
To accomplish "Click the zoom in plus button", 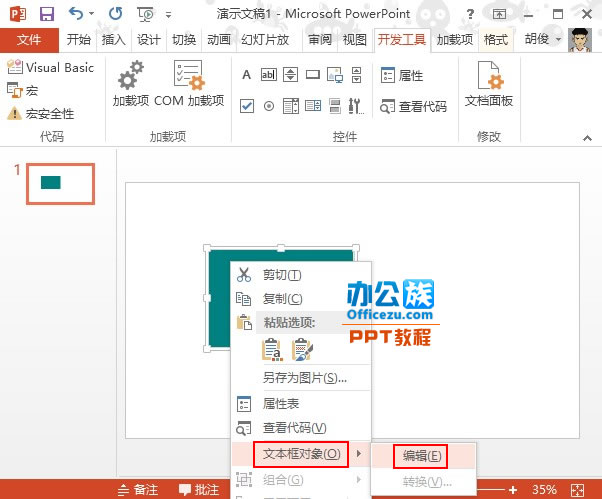I will (x=513, y=489).
